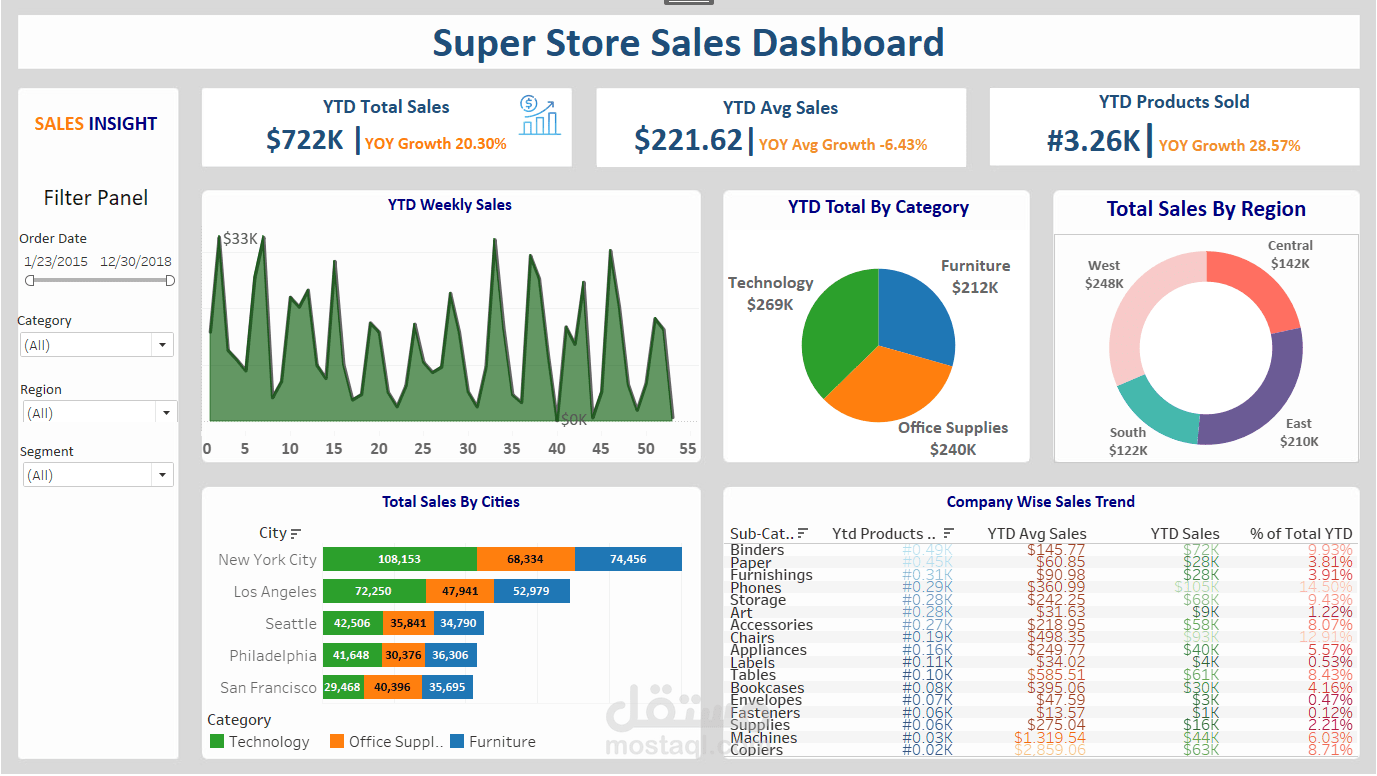Click the Super Store Sales Dashboard title

click(x=688, y=43)
